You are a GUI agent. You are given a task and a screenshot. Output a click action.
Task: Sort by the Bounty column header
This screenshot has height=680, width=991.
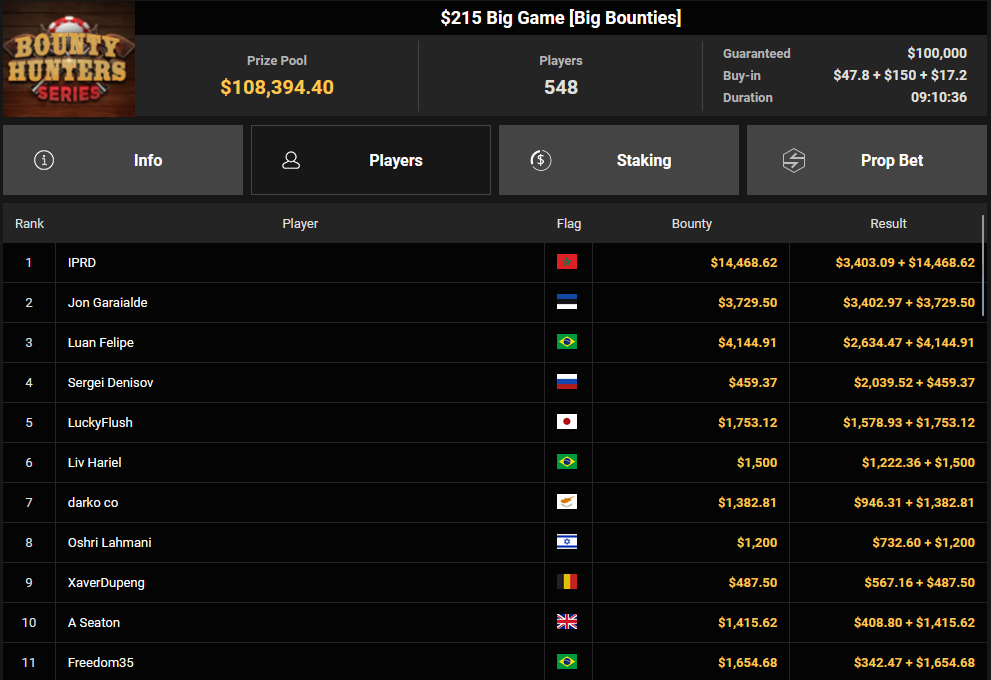click(x=691, y=224)
